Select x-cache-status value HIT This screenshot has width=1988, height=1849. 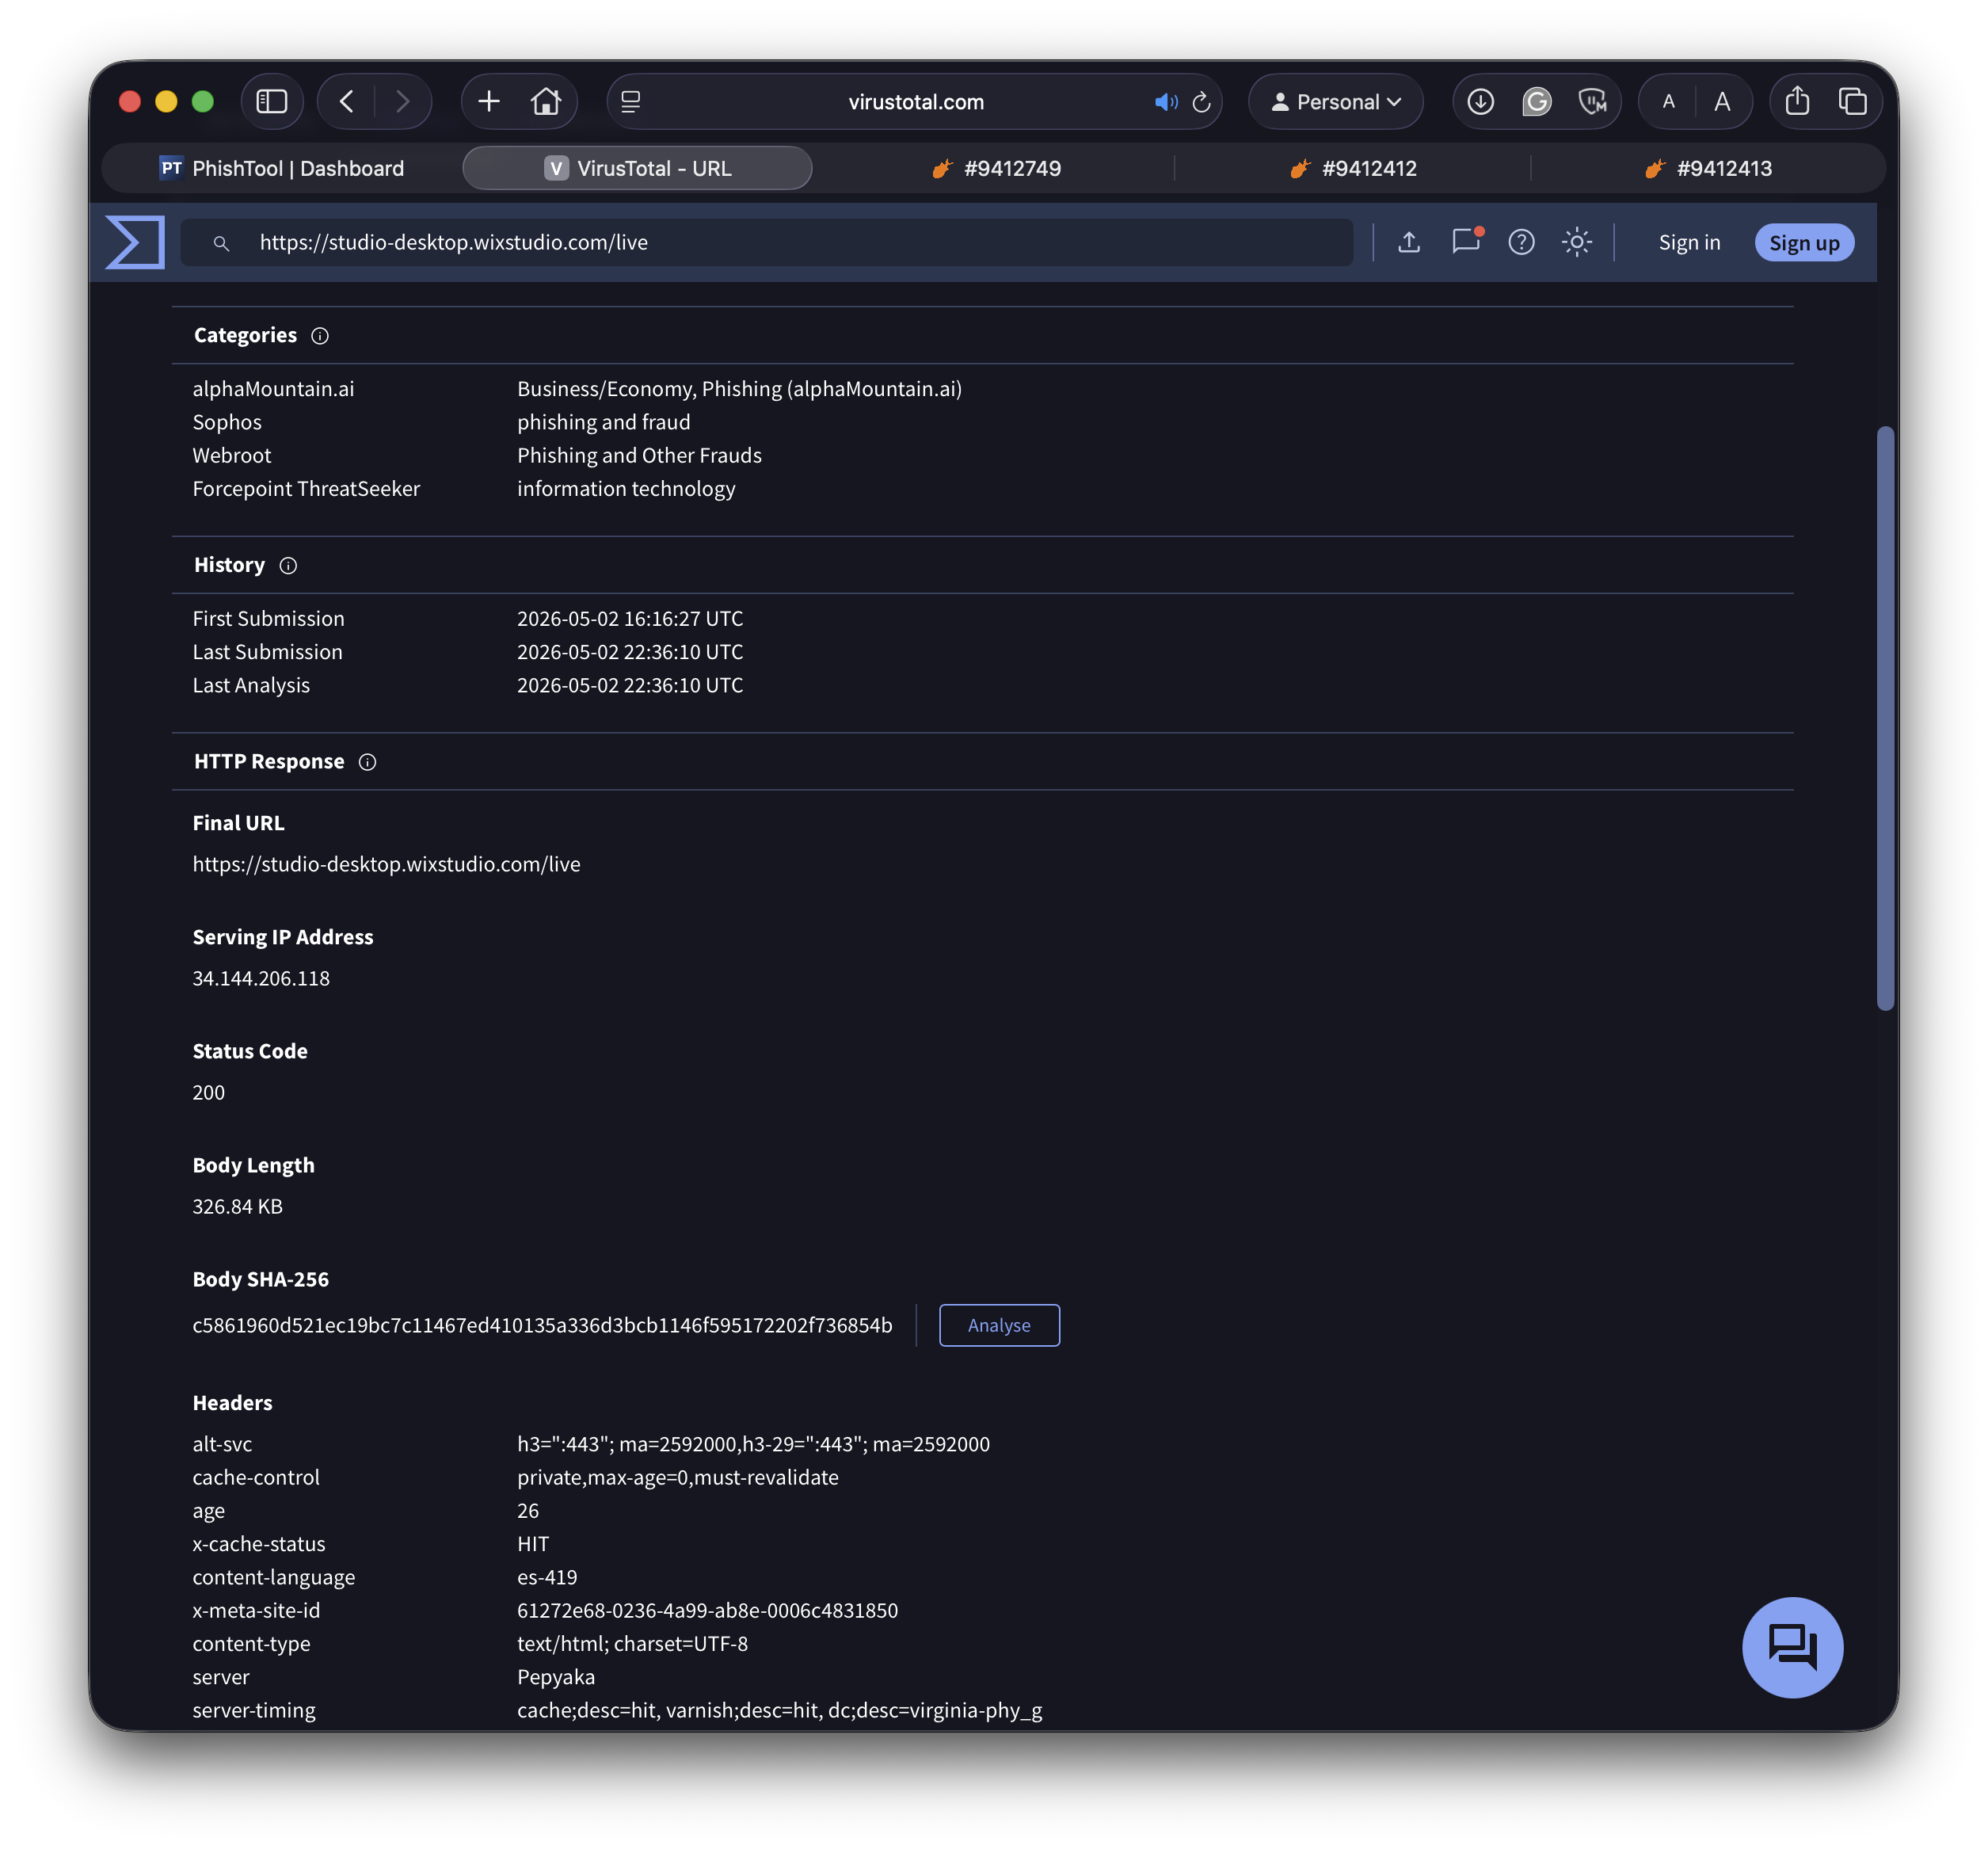533,1544
